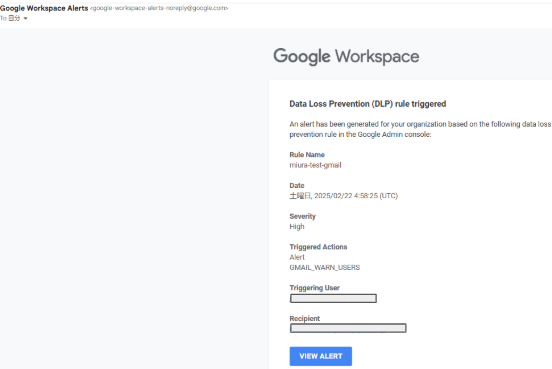Select the Recipient label
The image size is (552, 369).
(305, 318)
